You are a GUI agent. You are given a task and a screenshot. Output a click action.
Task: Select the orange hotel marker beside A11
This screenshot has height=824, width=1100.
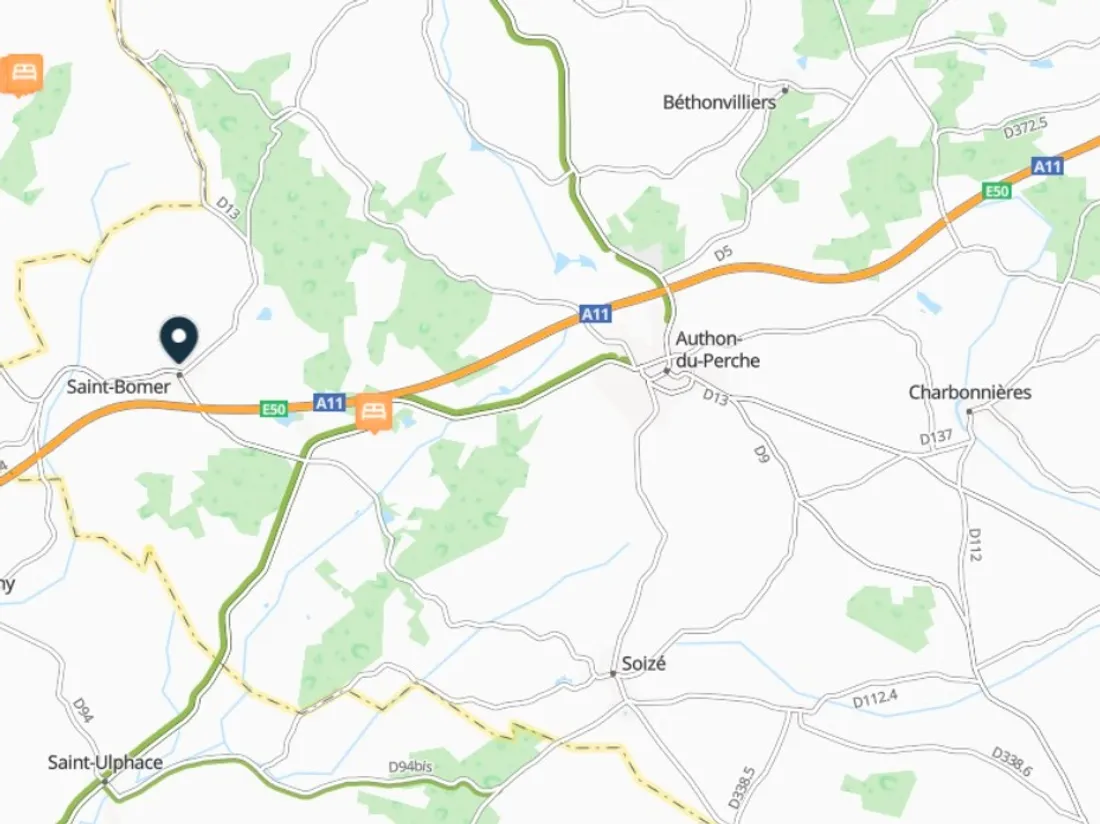click(374, 412)
